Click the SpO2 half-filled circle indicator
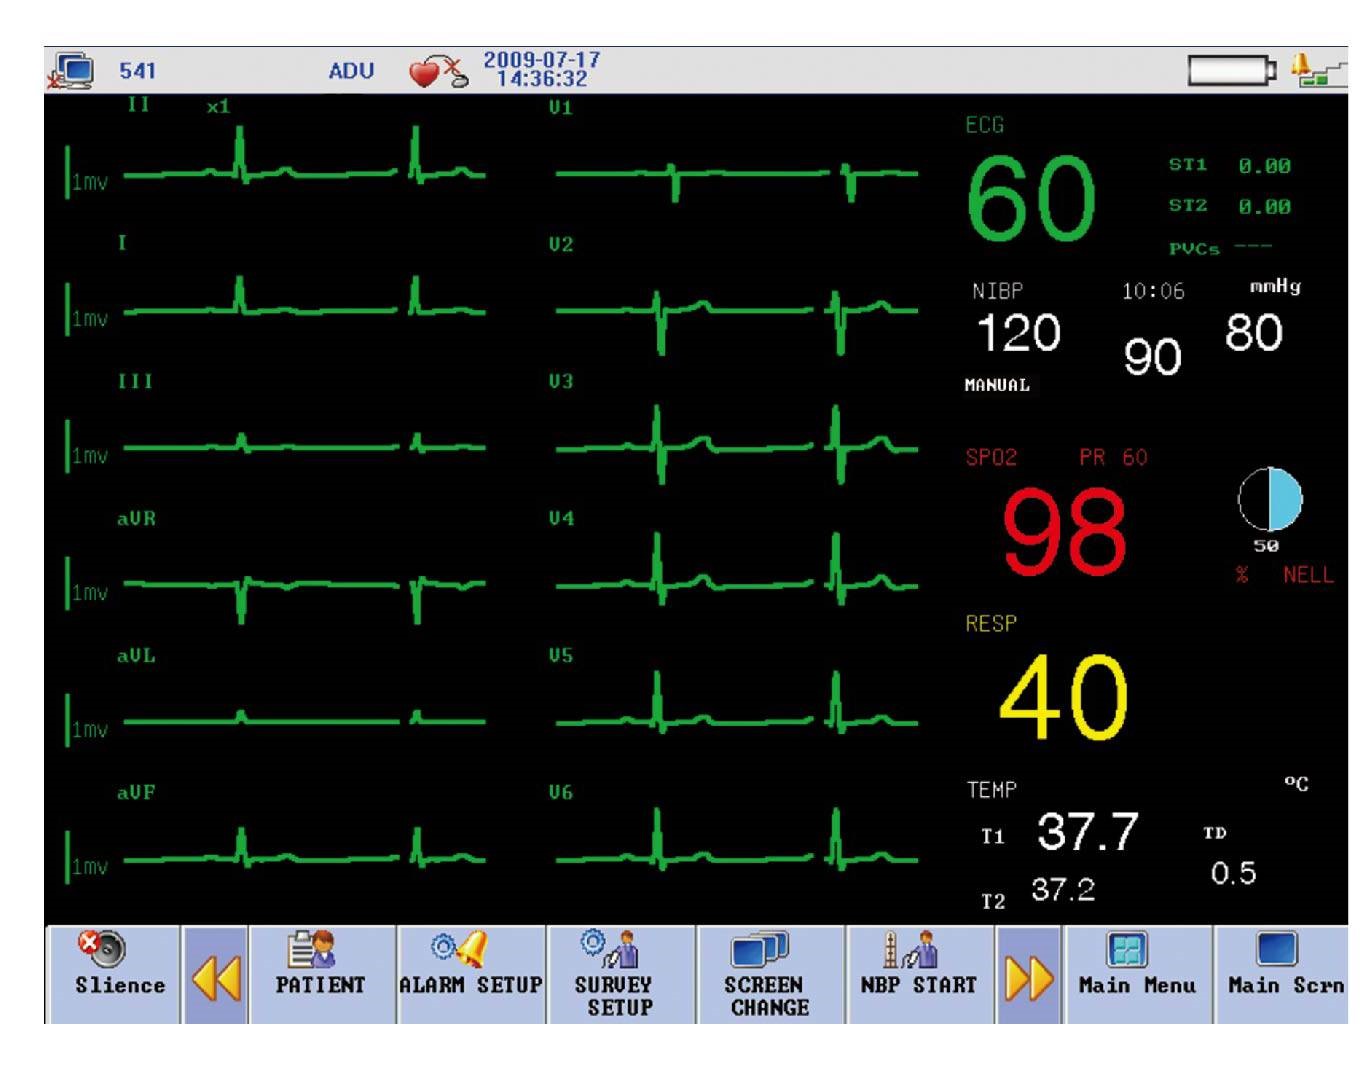The image size is (1368, 1069). [1270, 499]
